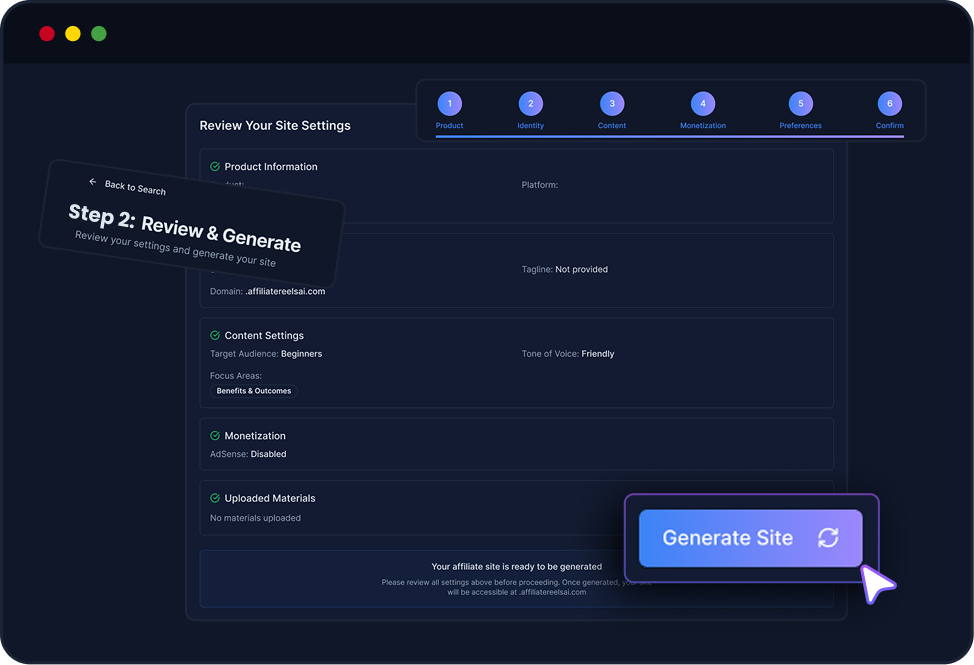Jump to step 2 Identity circle

tap(530, 104)
